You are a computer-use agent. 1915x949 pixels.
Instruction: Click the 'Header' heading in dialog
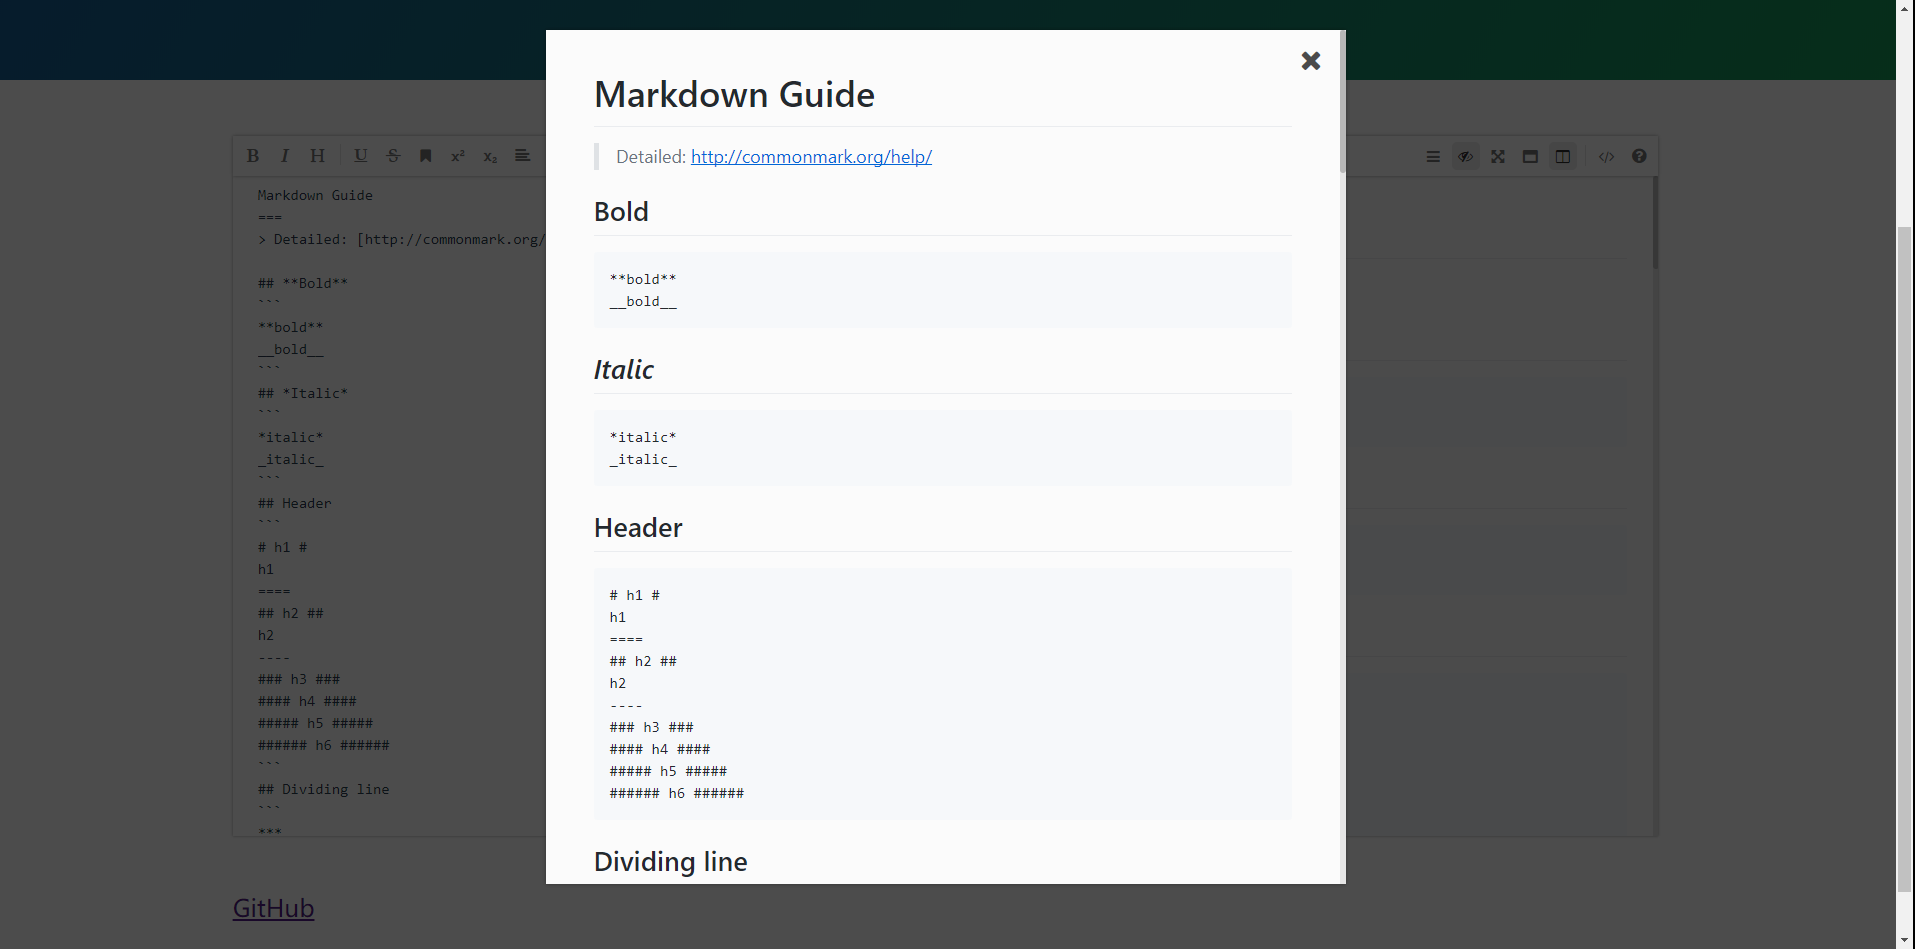tap(638, 528)
